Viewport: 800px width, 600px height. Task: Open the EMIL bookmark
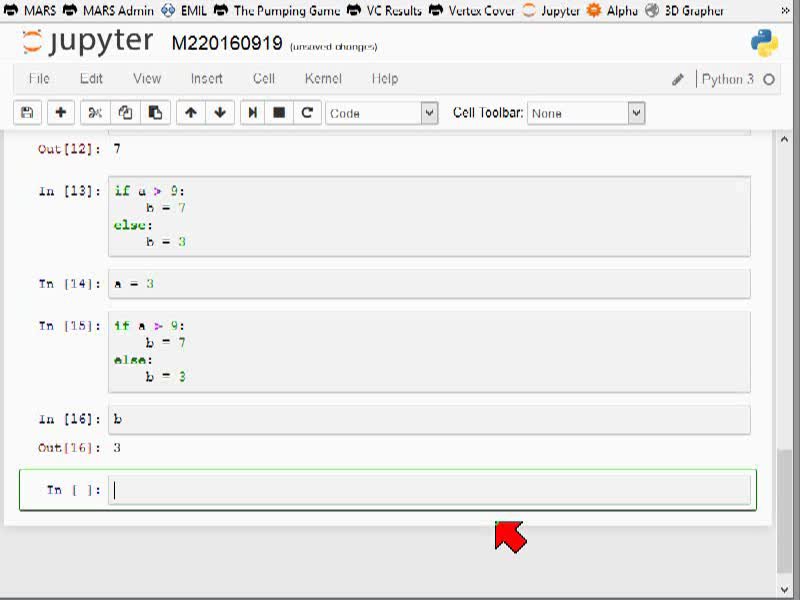(x=184, y=10)
